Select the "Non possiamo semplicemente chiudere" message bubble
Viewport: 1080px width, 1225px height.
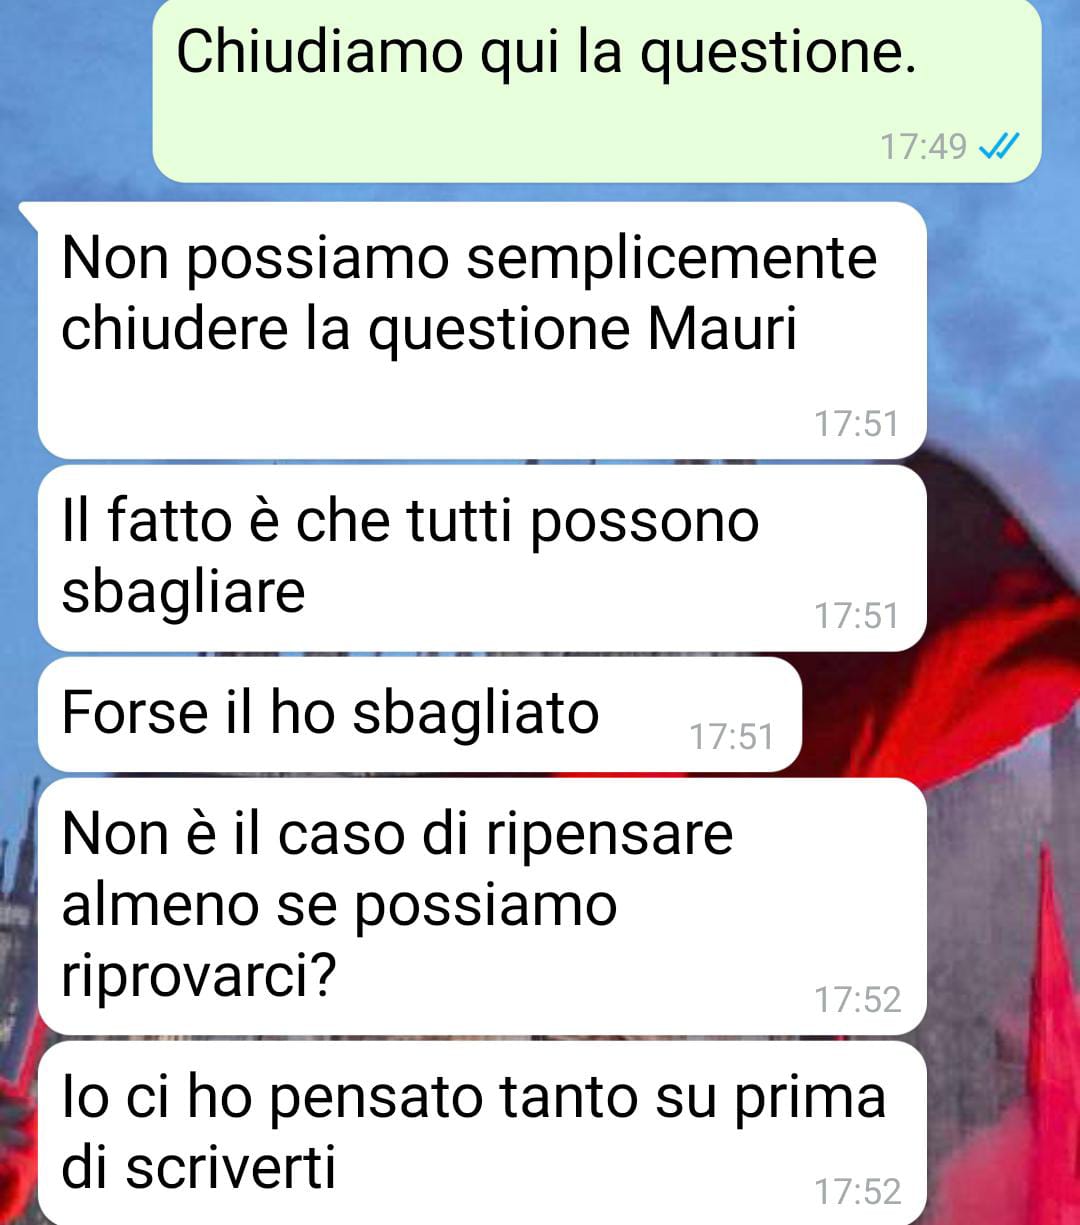482,330
